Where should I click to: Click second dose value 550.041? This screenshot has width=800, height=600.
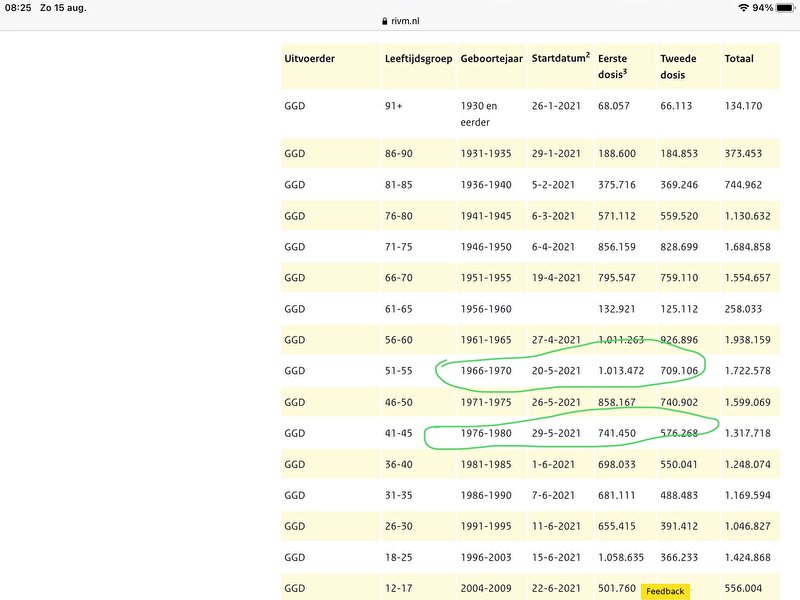pyautogui.click(x=679, y=464)
